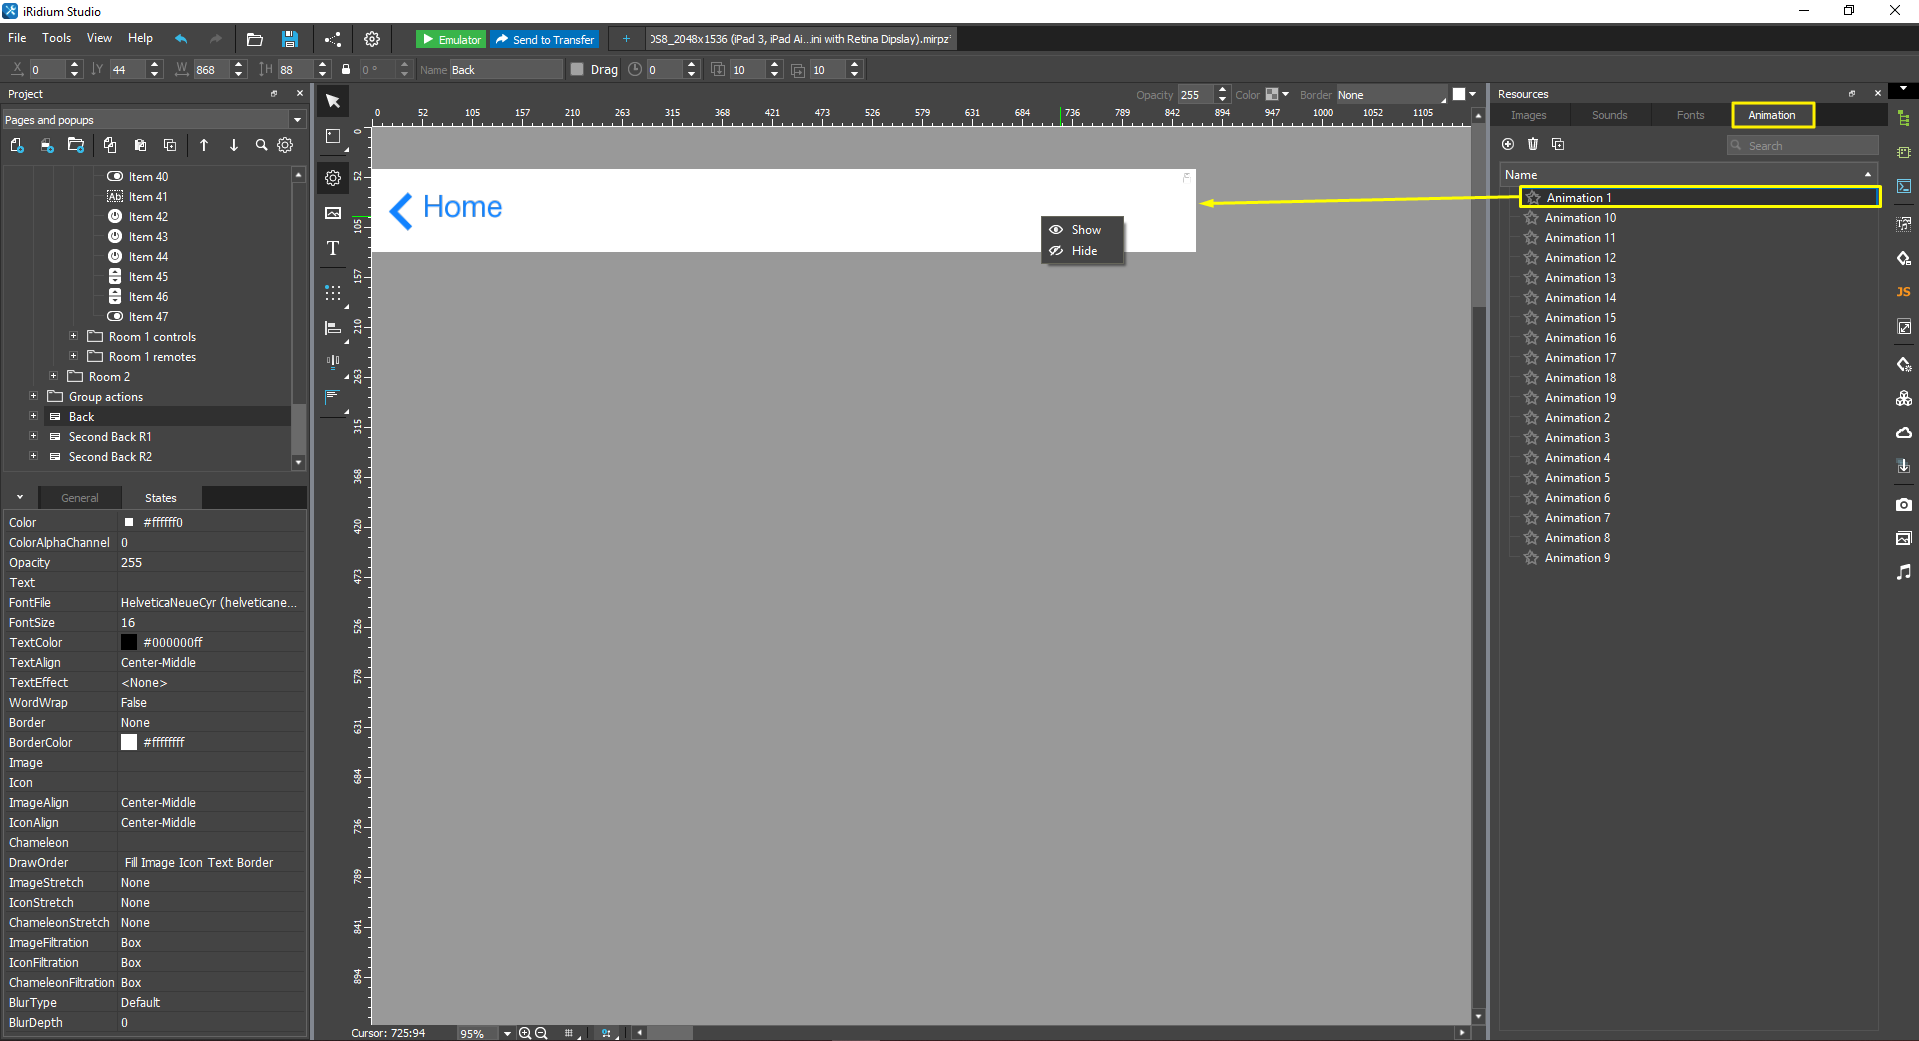Open the Tools menu
The image size is (1919, 1041).
coord(56,38)
